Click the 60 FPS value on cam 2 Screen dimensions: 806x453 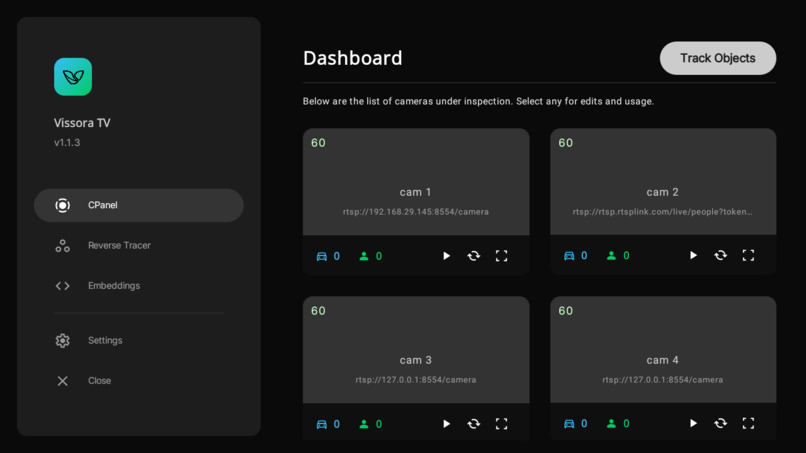pos(565,143)
